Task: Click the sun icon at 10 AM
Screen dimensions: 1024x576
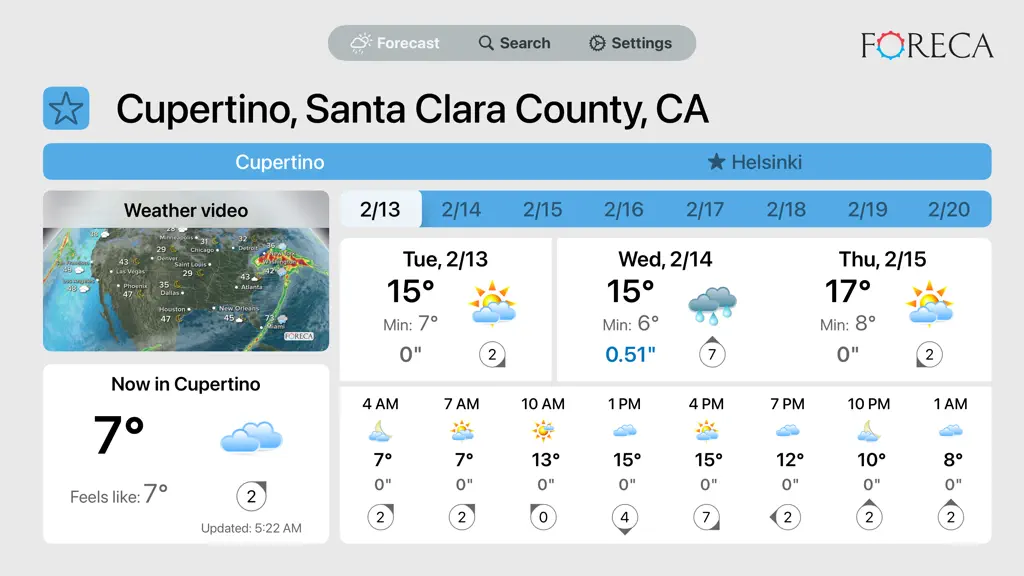Action: [x=543, y=431]
